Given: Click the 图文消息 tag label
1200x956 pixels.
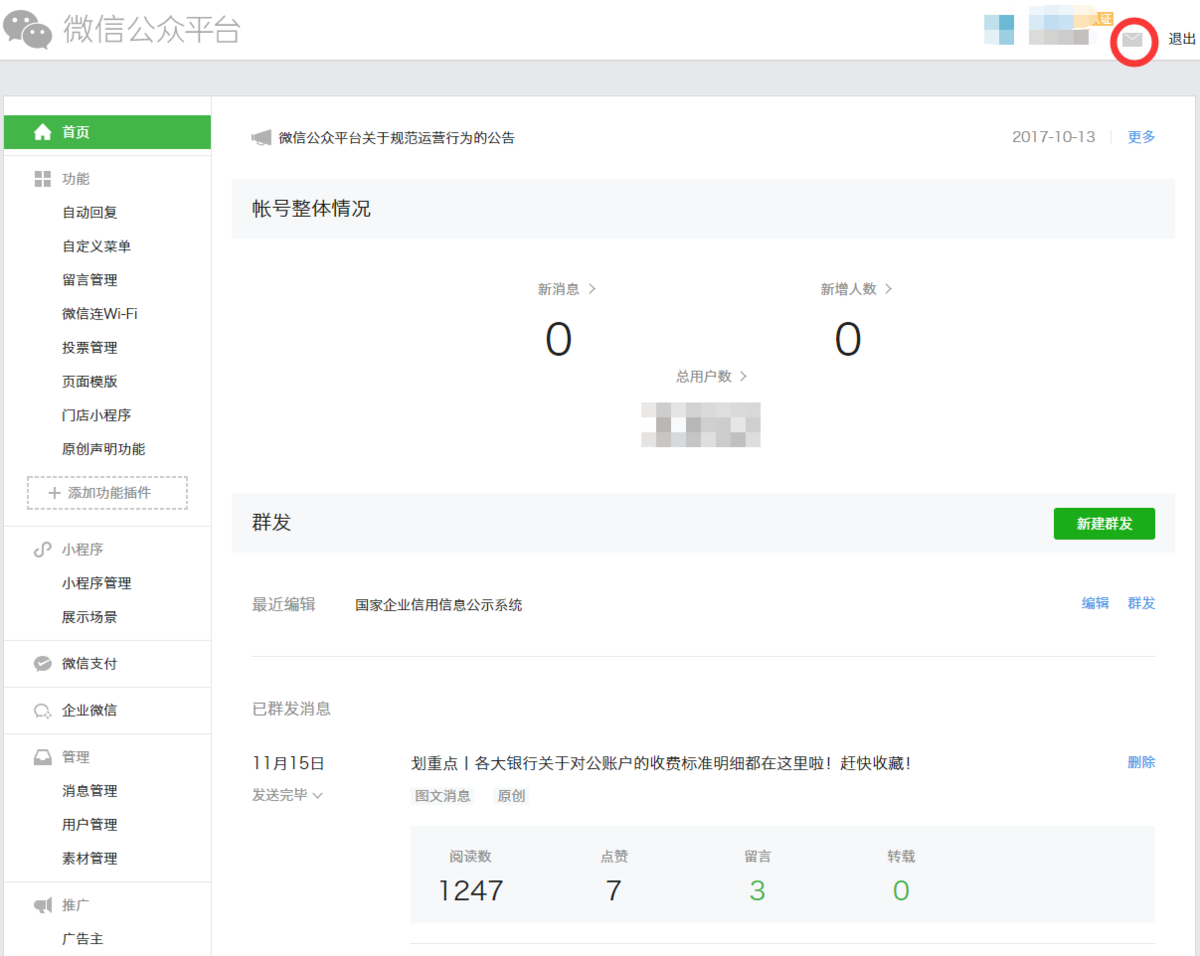Looking at the screenshot, I should 443,797.
